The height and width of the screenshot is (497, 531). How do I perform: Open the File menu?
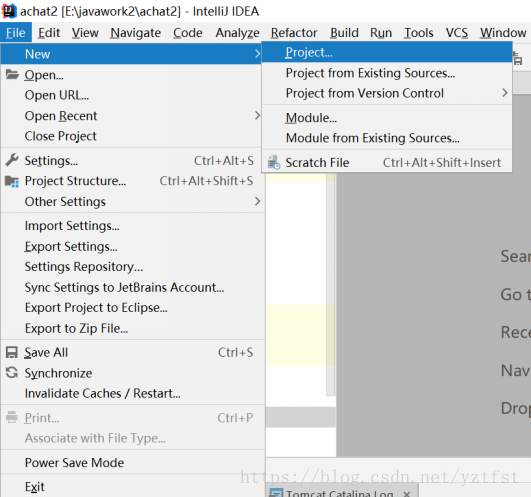16,33
